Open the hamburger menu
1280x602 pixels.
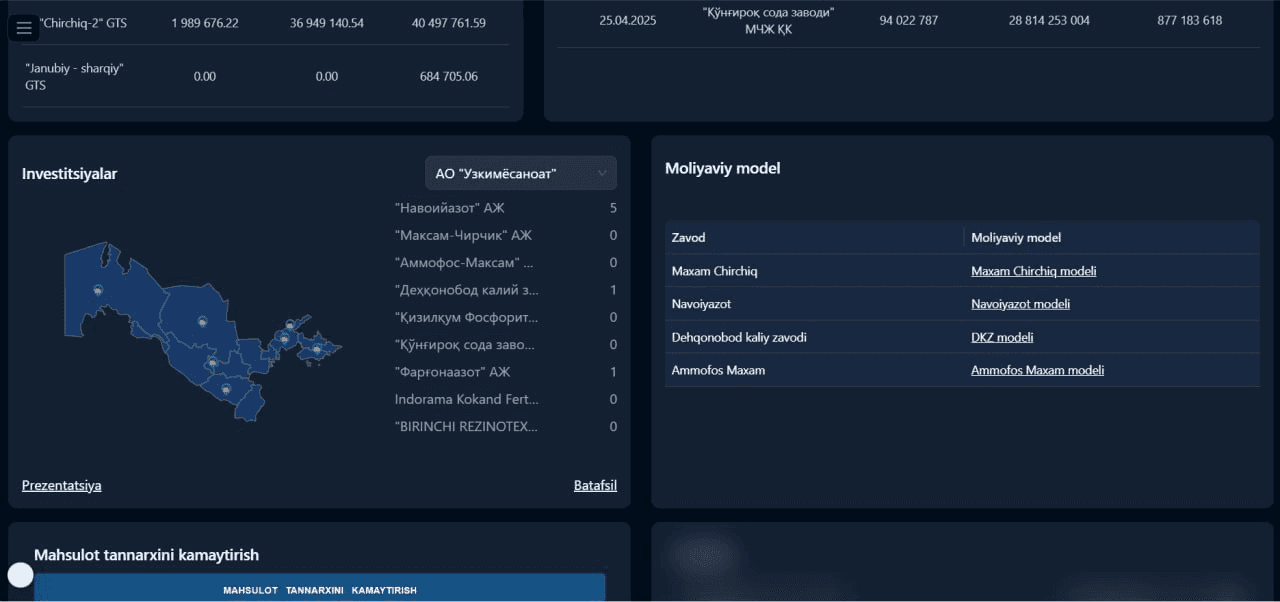point(25,28)
